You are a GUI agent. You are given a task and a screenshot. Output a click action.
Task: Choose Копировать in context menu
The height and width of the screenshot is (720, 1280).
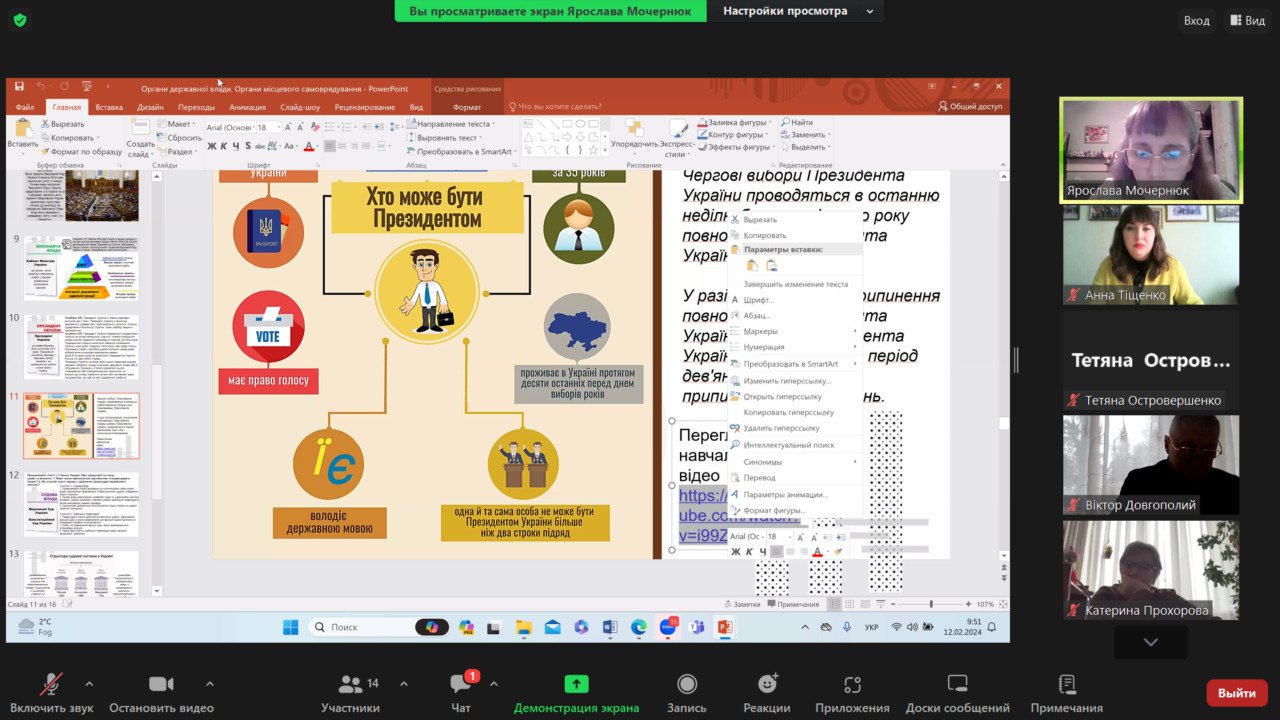point(795,235)
